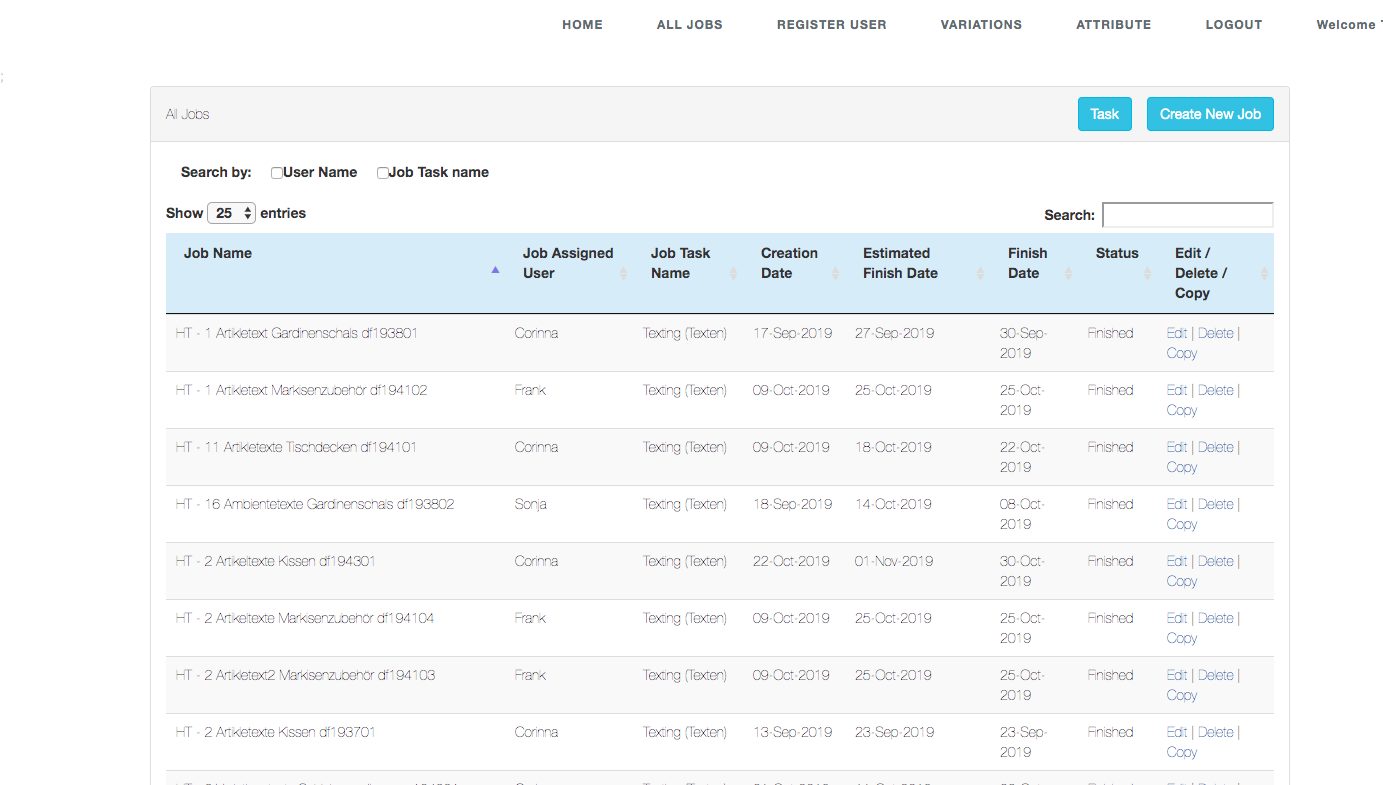Delete the Kissen df193701 job
The width and height of the screenshot is (1383, 785).
tap(1215, 732)
